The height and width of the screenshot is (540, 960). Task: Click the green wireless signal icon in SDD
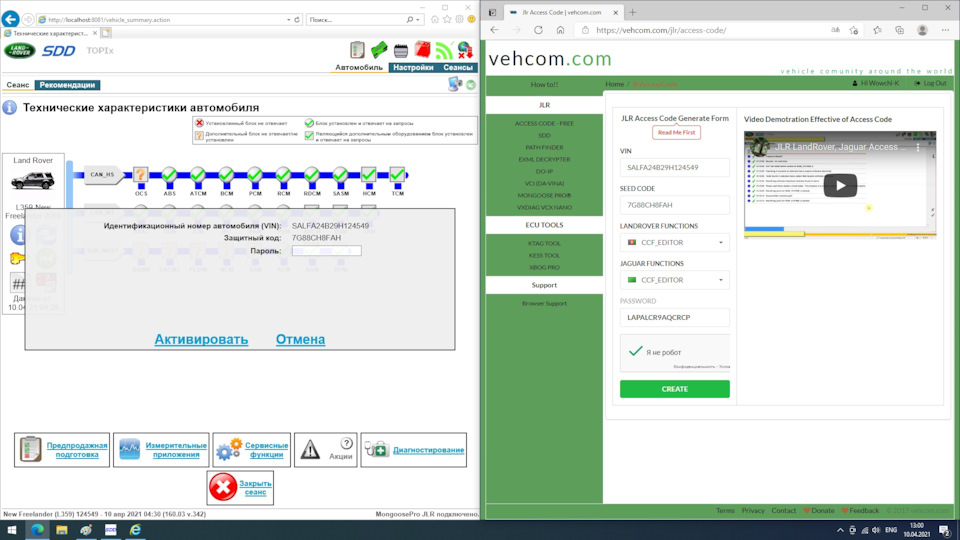[444, 50]
